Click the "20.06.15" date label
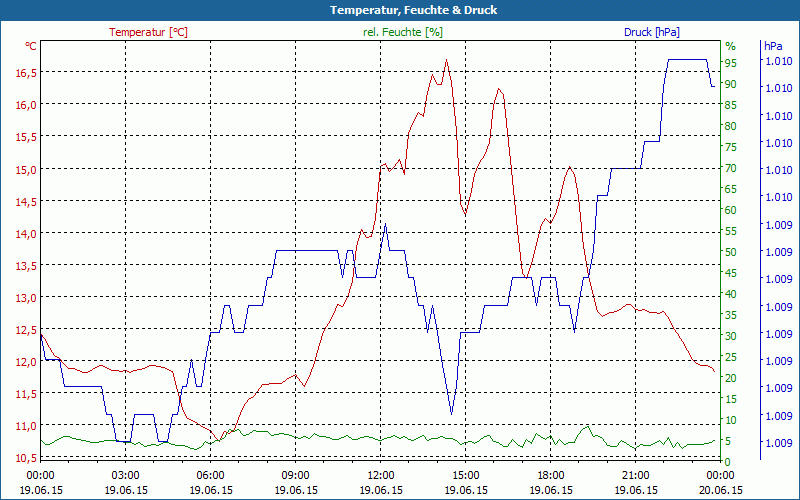This screenshot has width=800, height=500. click(721, 491)
